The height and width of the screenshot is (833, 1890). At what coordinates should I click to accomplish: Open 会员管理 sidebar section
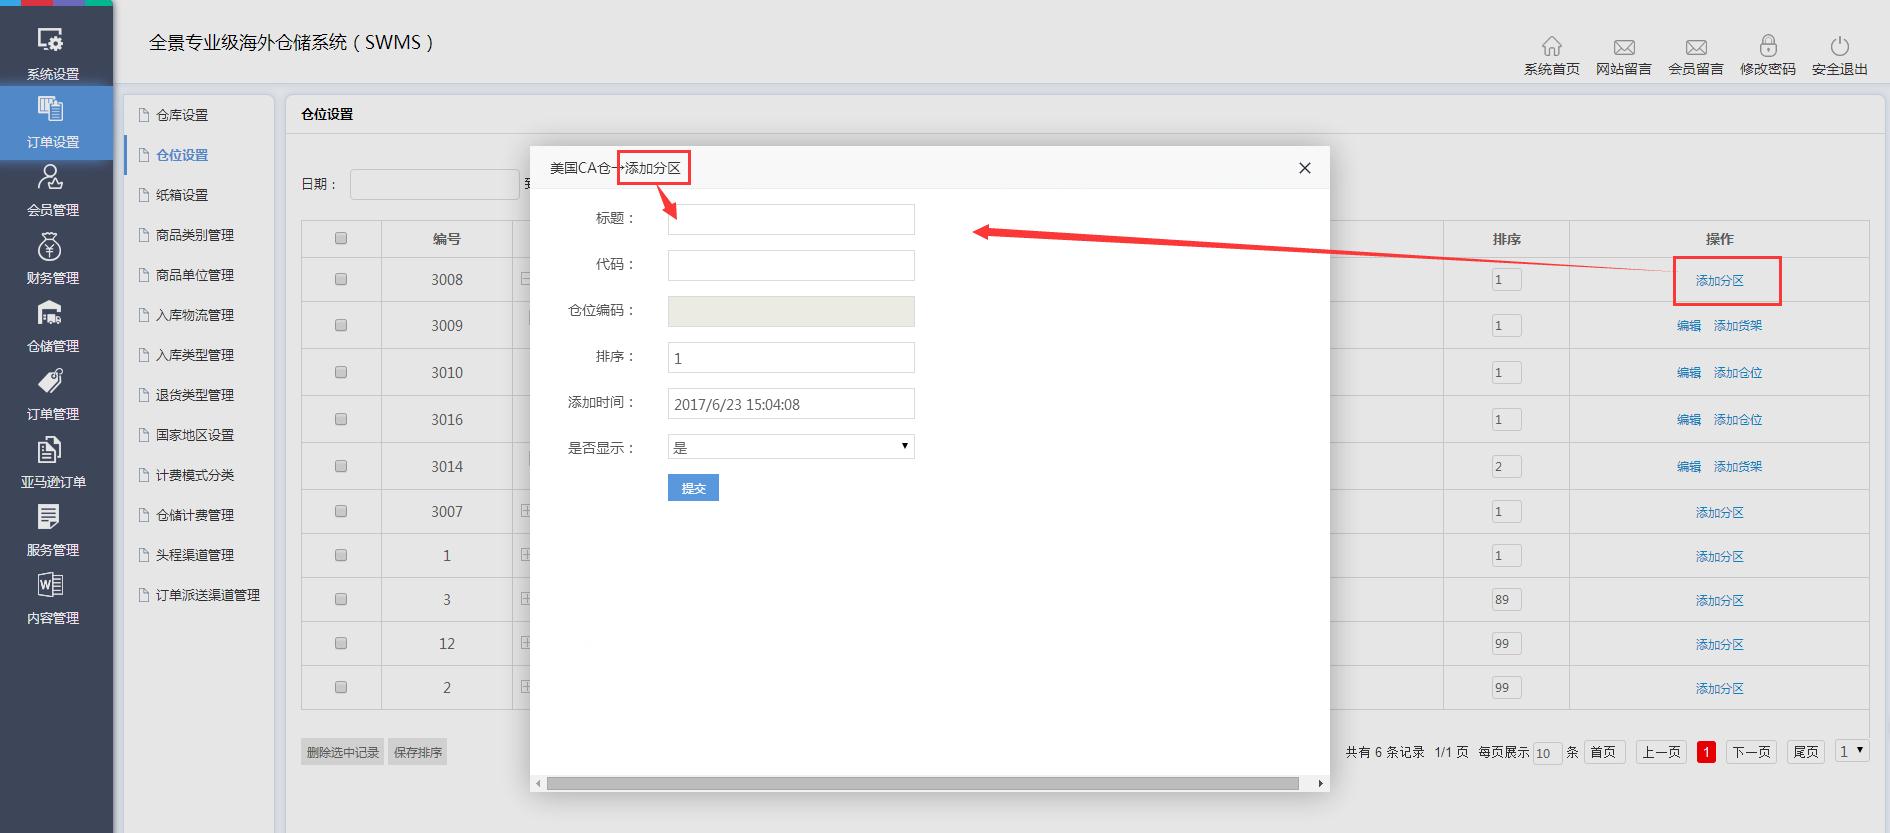tap(52, 190)
